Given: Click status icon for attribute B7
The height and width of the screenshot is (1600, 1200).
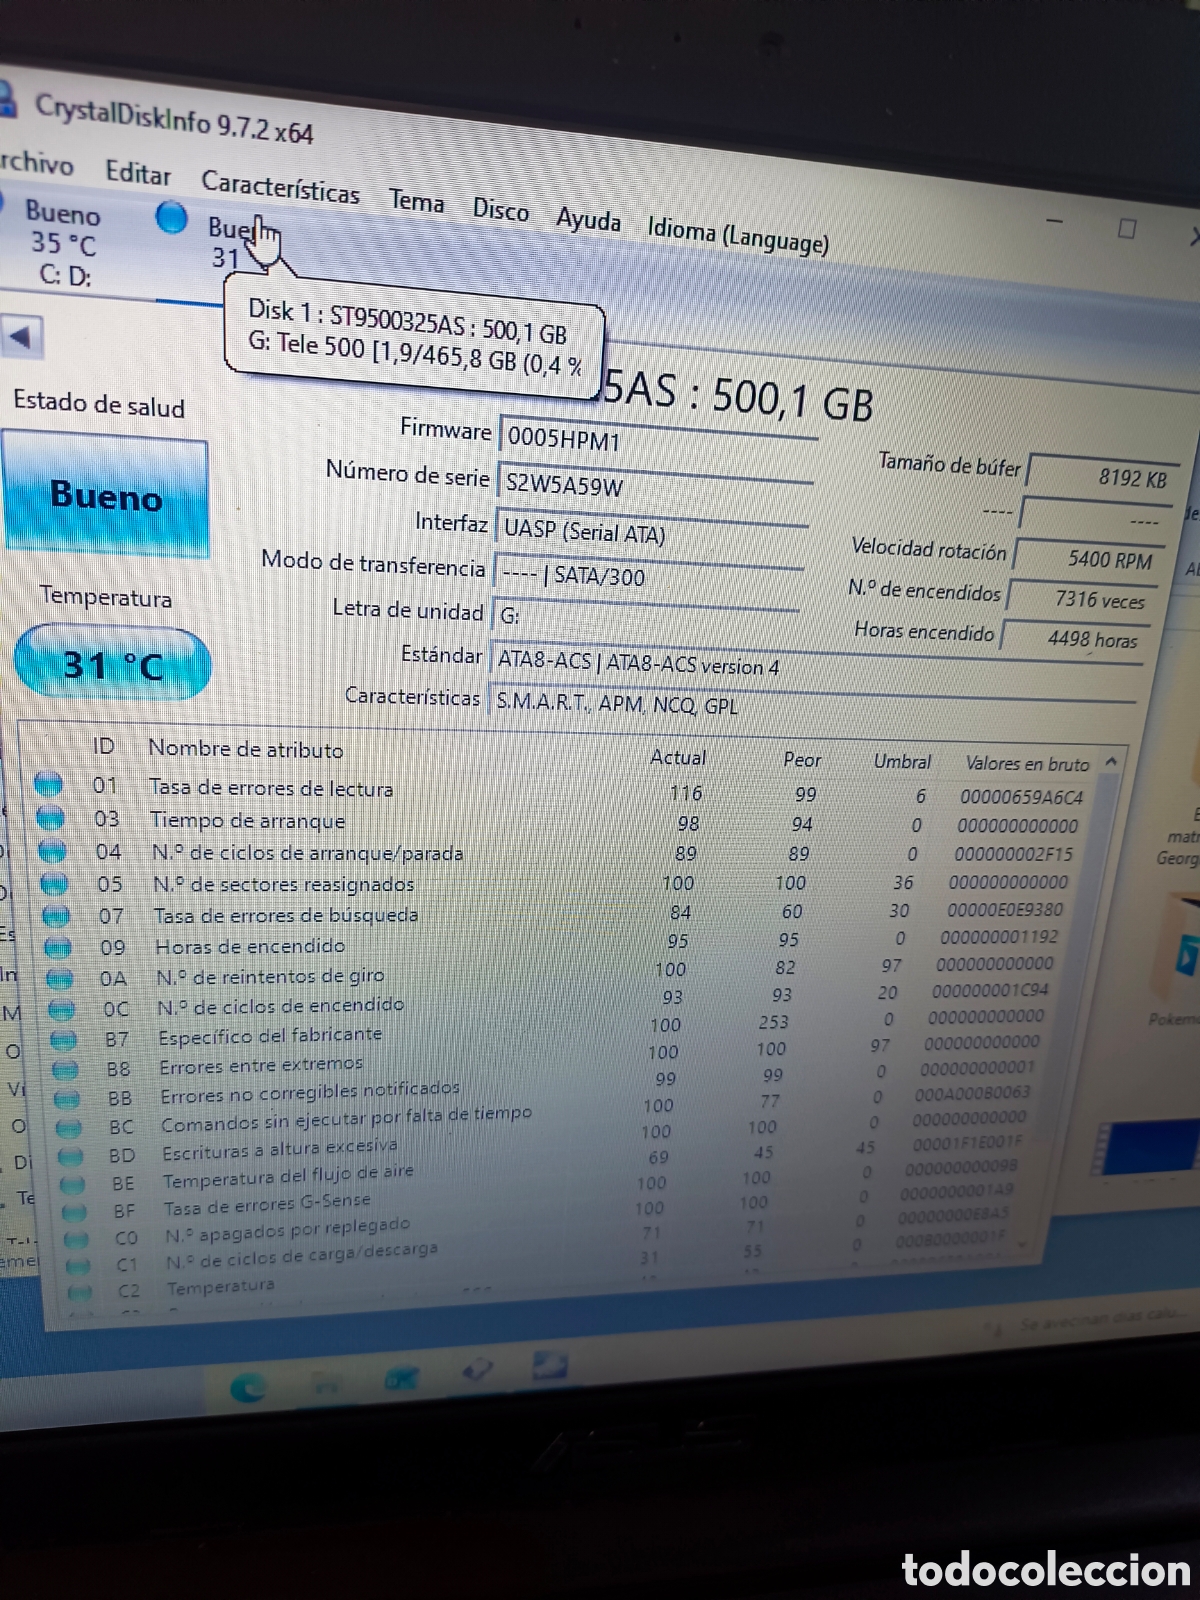Looking at the screenshot, I should [64, 1040].
